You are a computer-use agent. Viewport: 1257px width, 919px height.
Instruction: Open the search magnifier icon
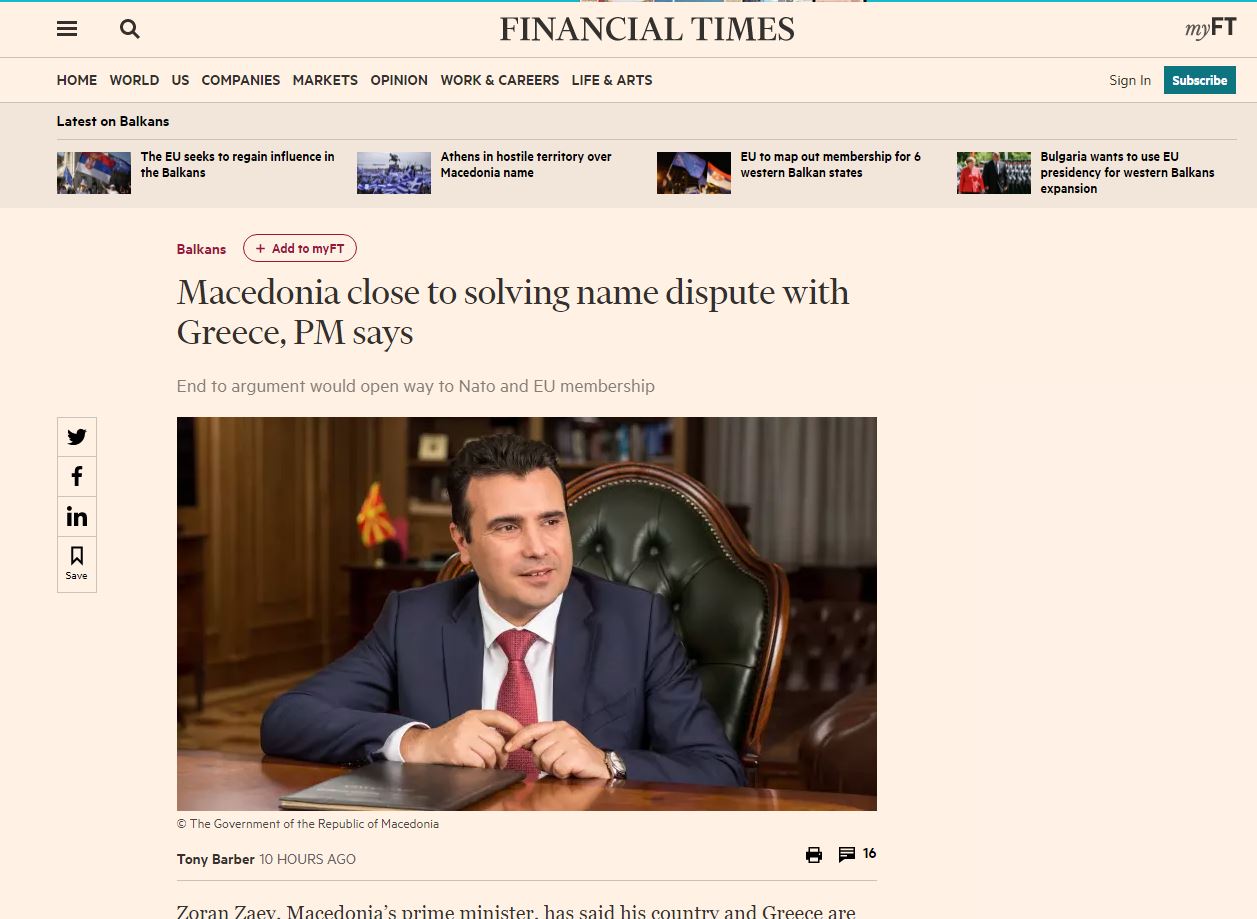click(130, 29)
